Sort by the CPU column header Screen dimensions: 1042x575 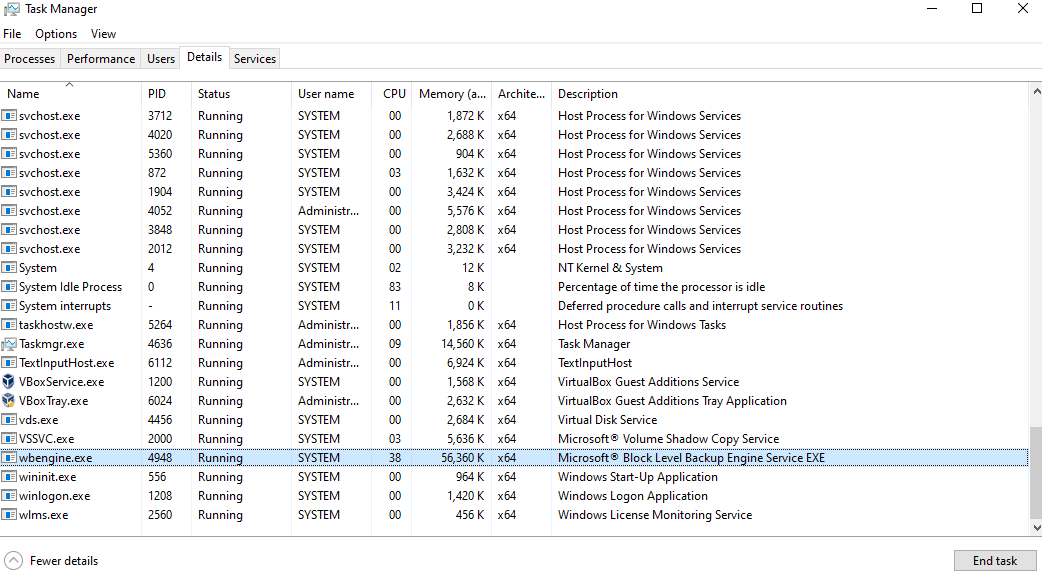pyautogui.click(x=391, y=94)
